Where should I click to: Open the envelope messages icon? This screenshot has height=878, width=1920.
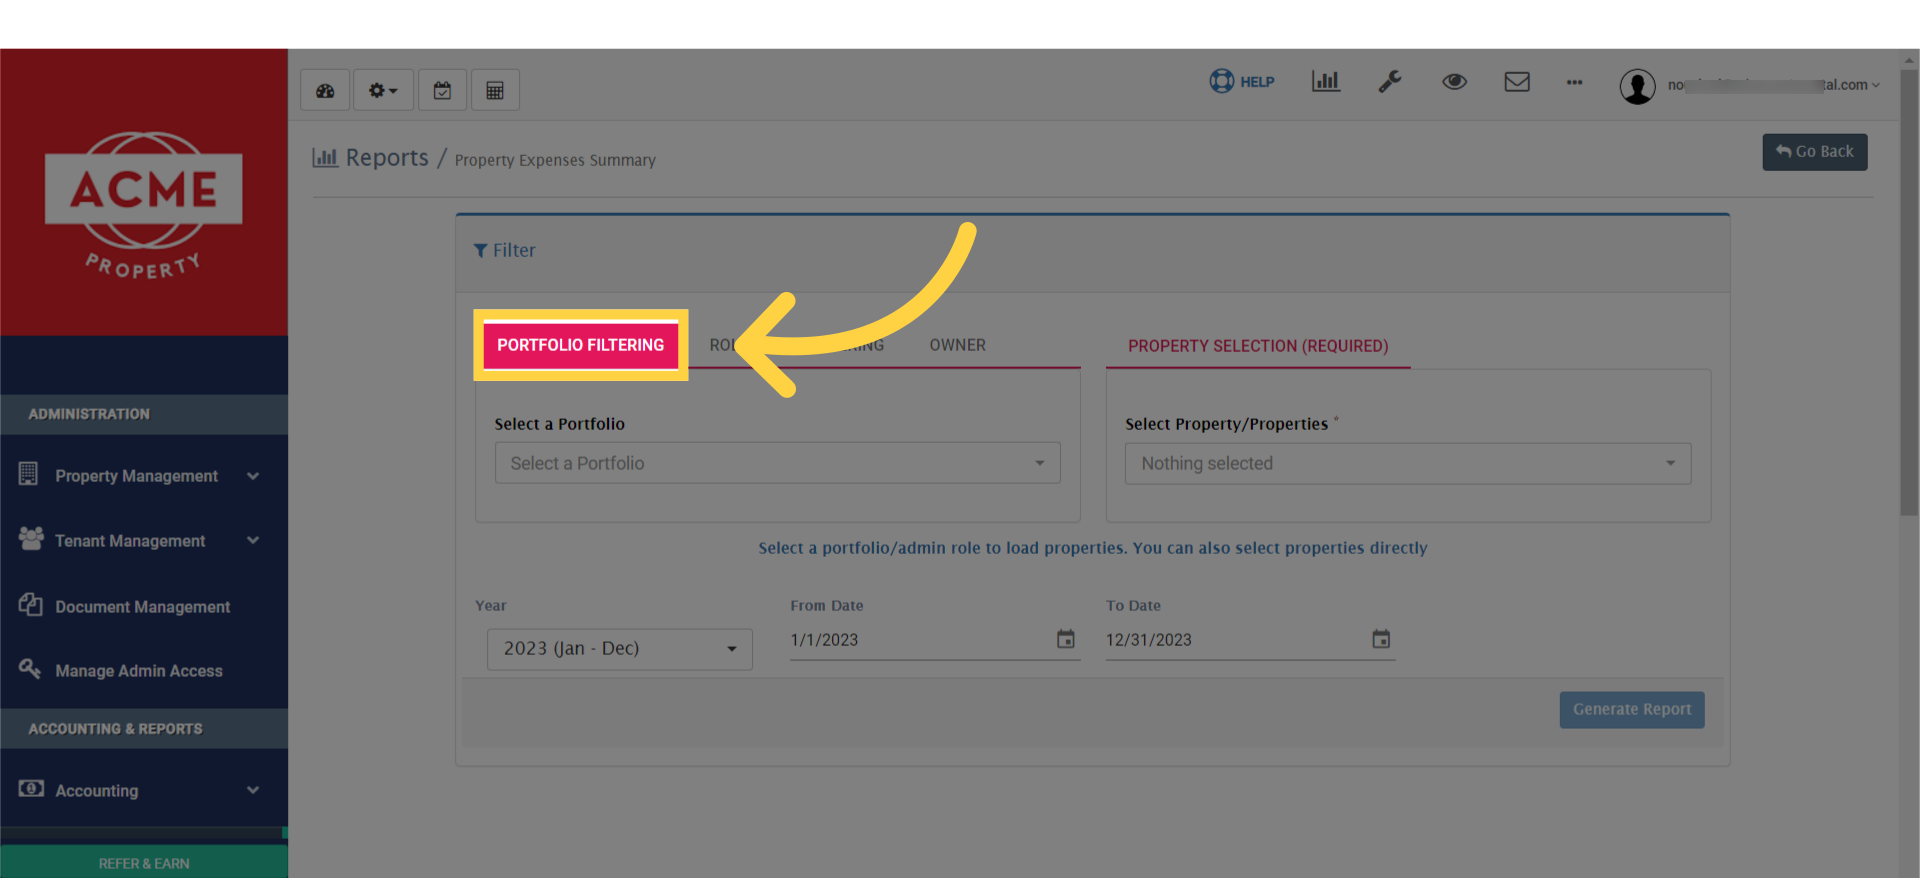[1517, 82]
